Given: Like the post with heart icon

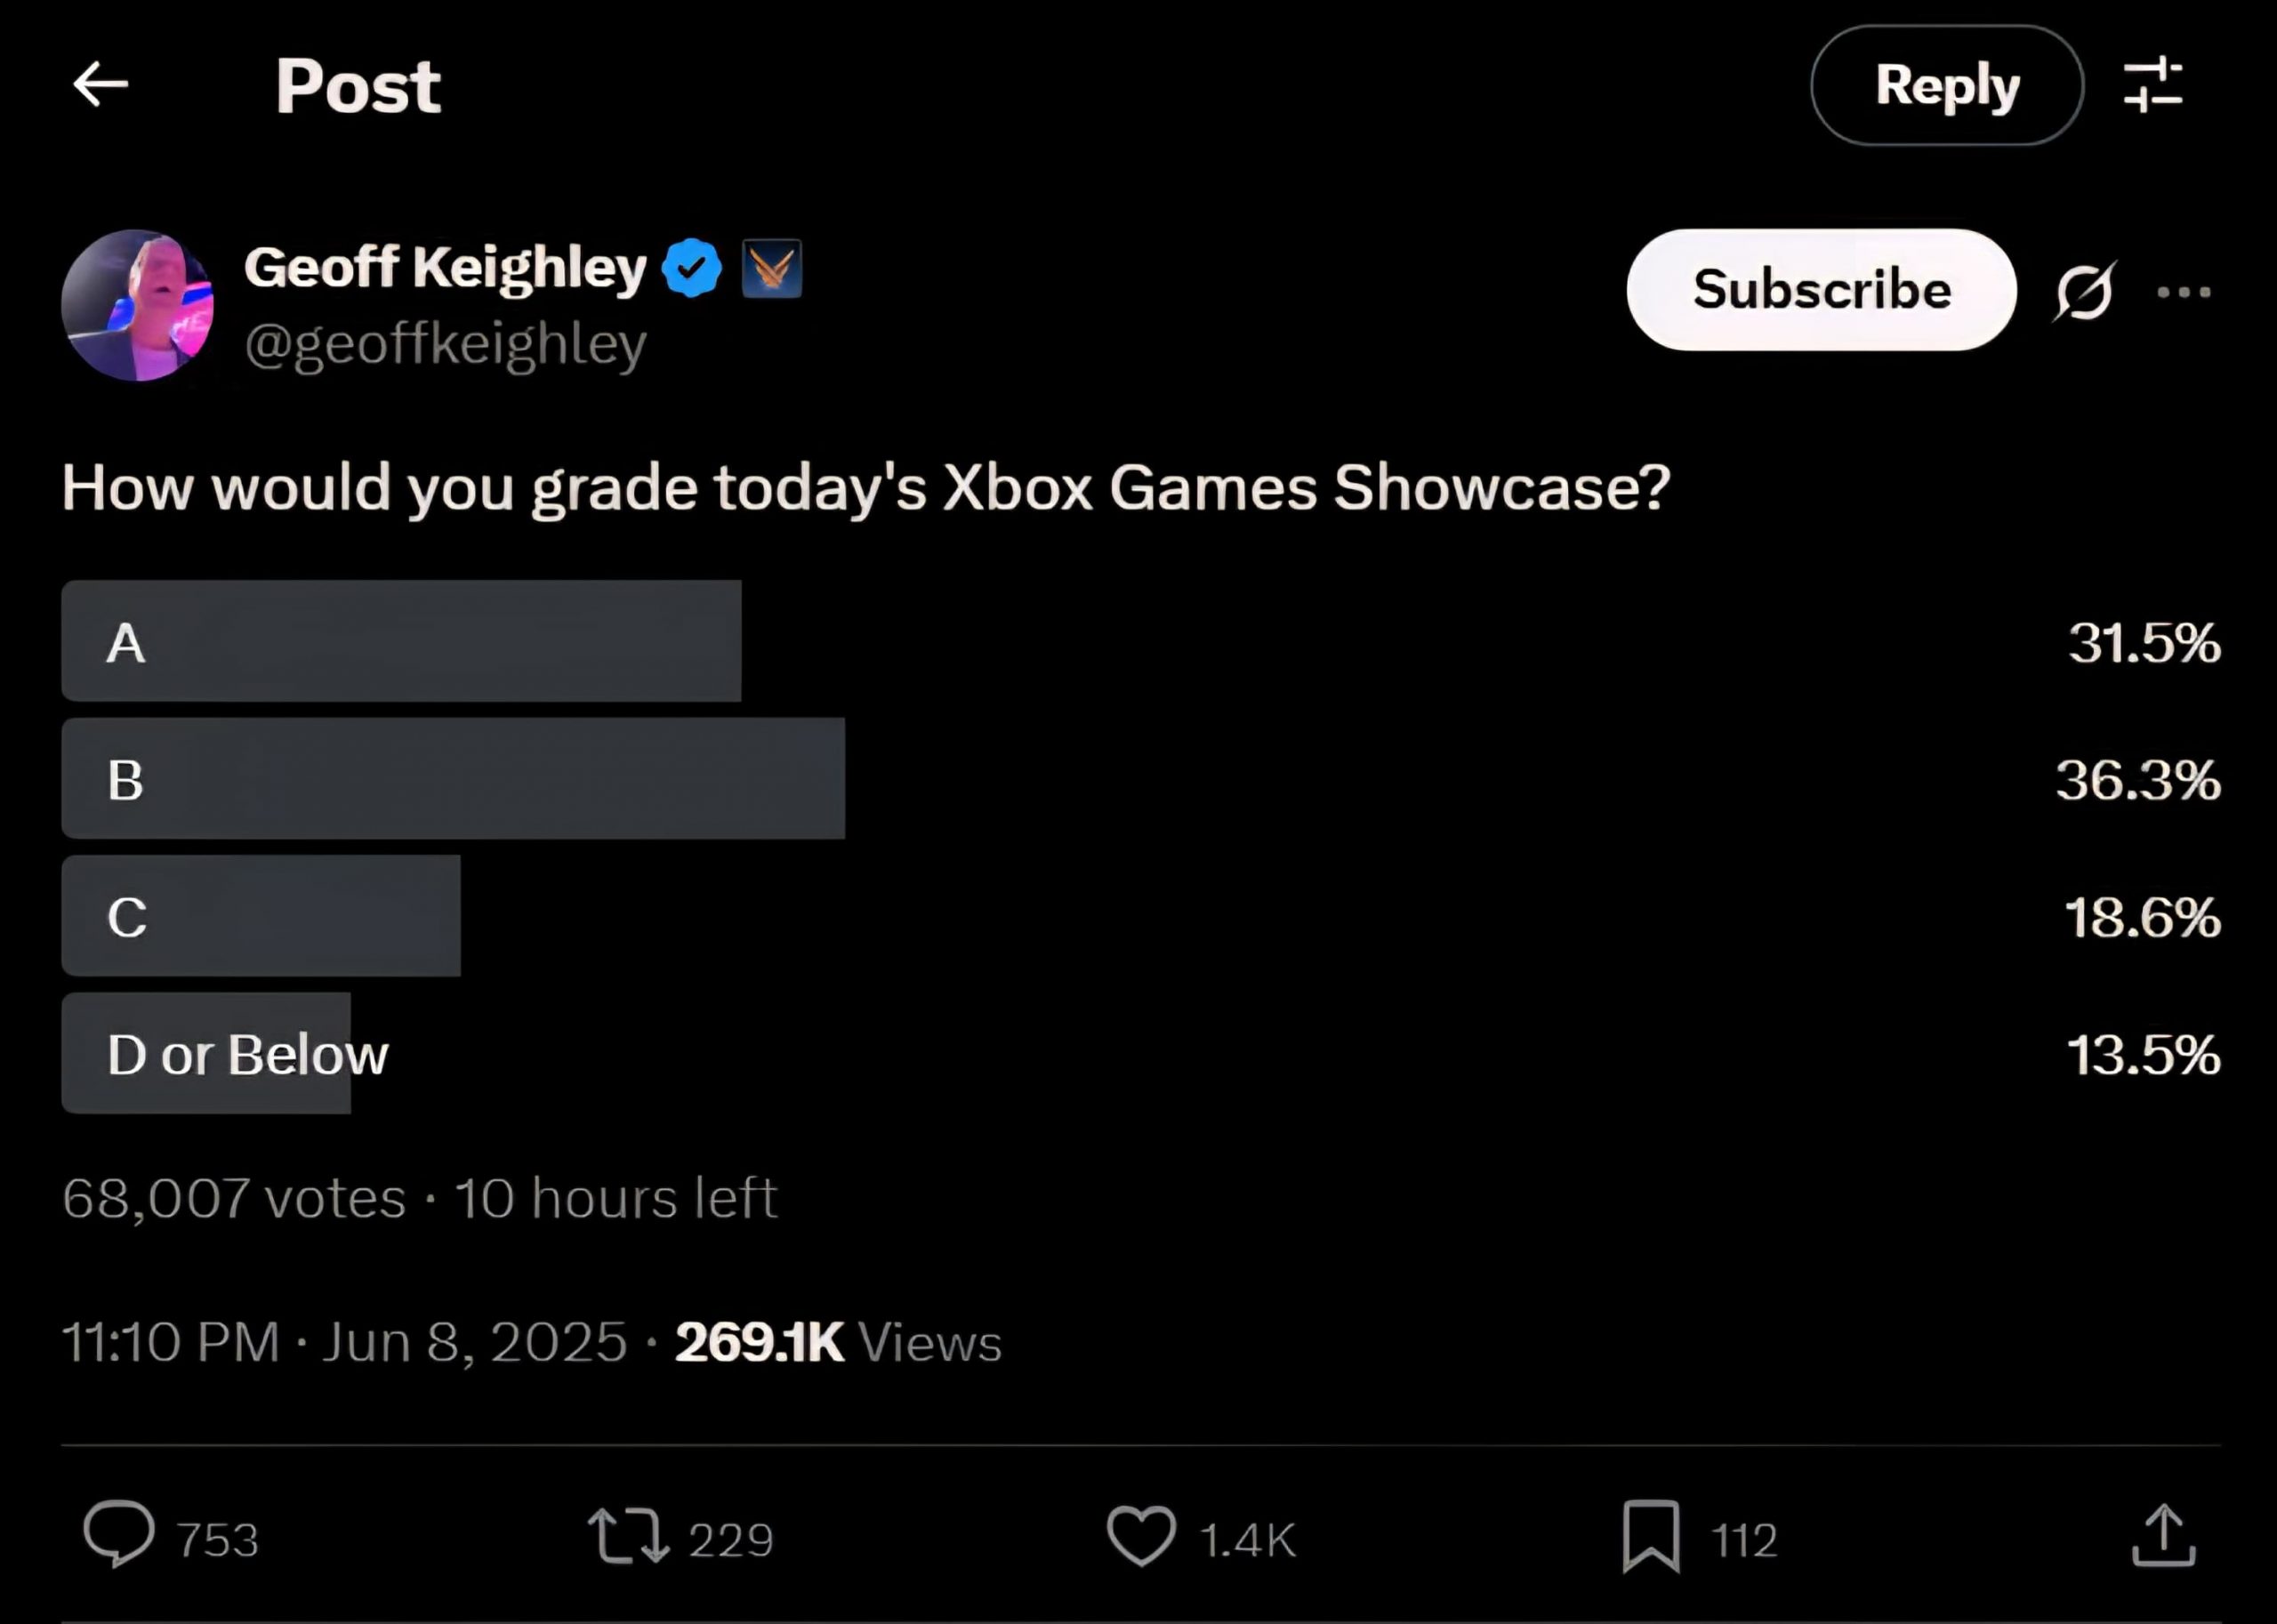Looking at the screenshot, I should [x=1141, y=1537].
